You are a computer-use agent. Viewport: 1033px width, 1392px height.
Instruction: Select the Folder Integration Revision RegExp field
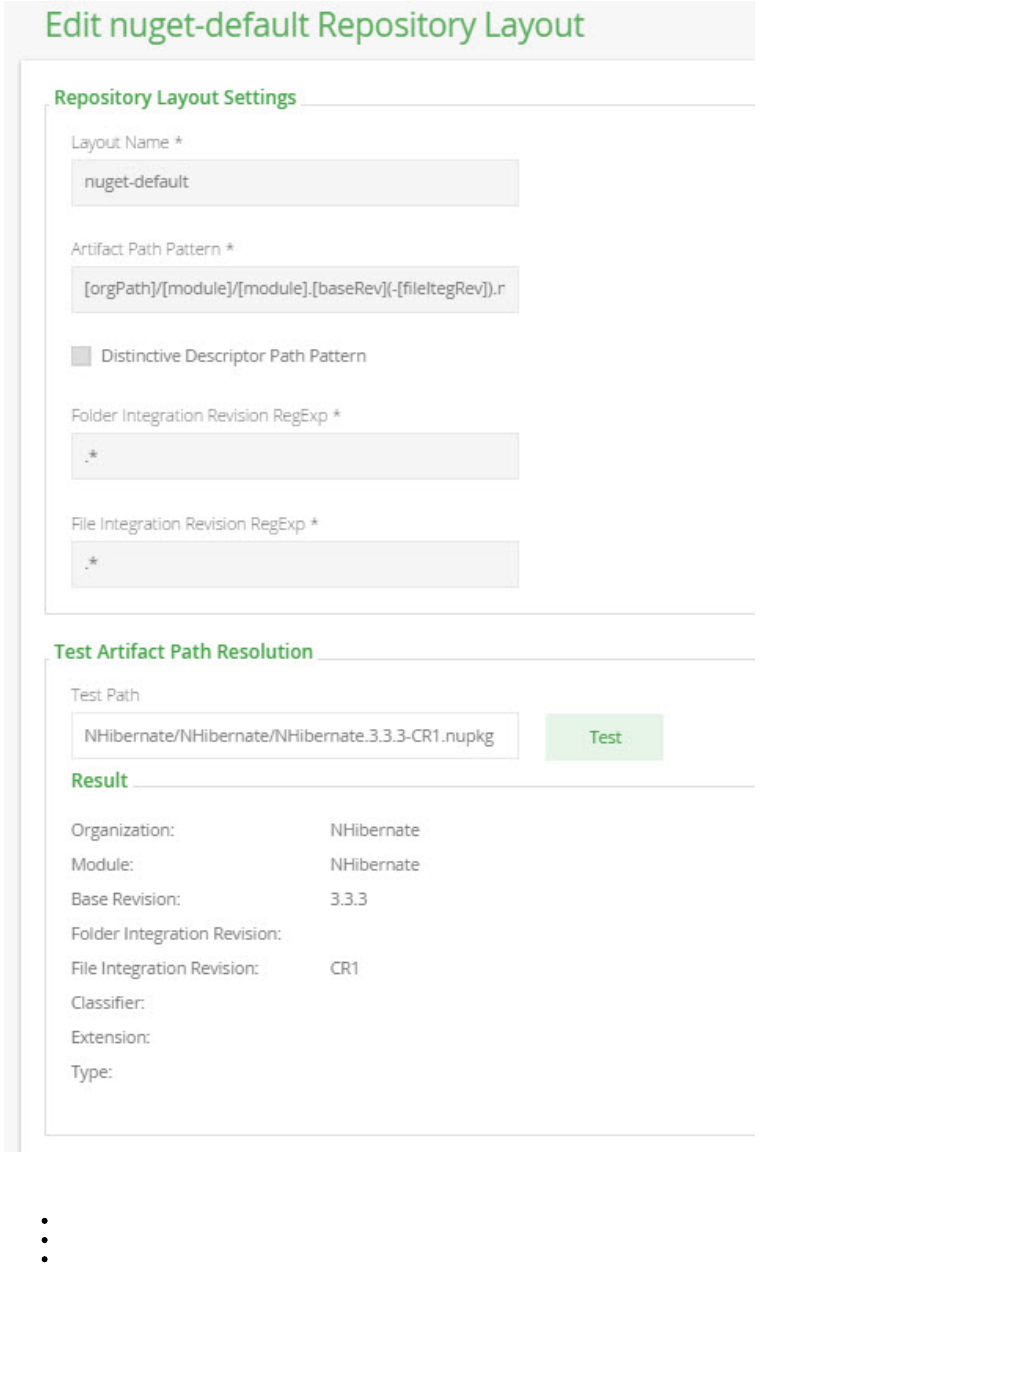coord(294,456)
